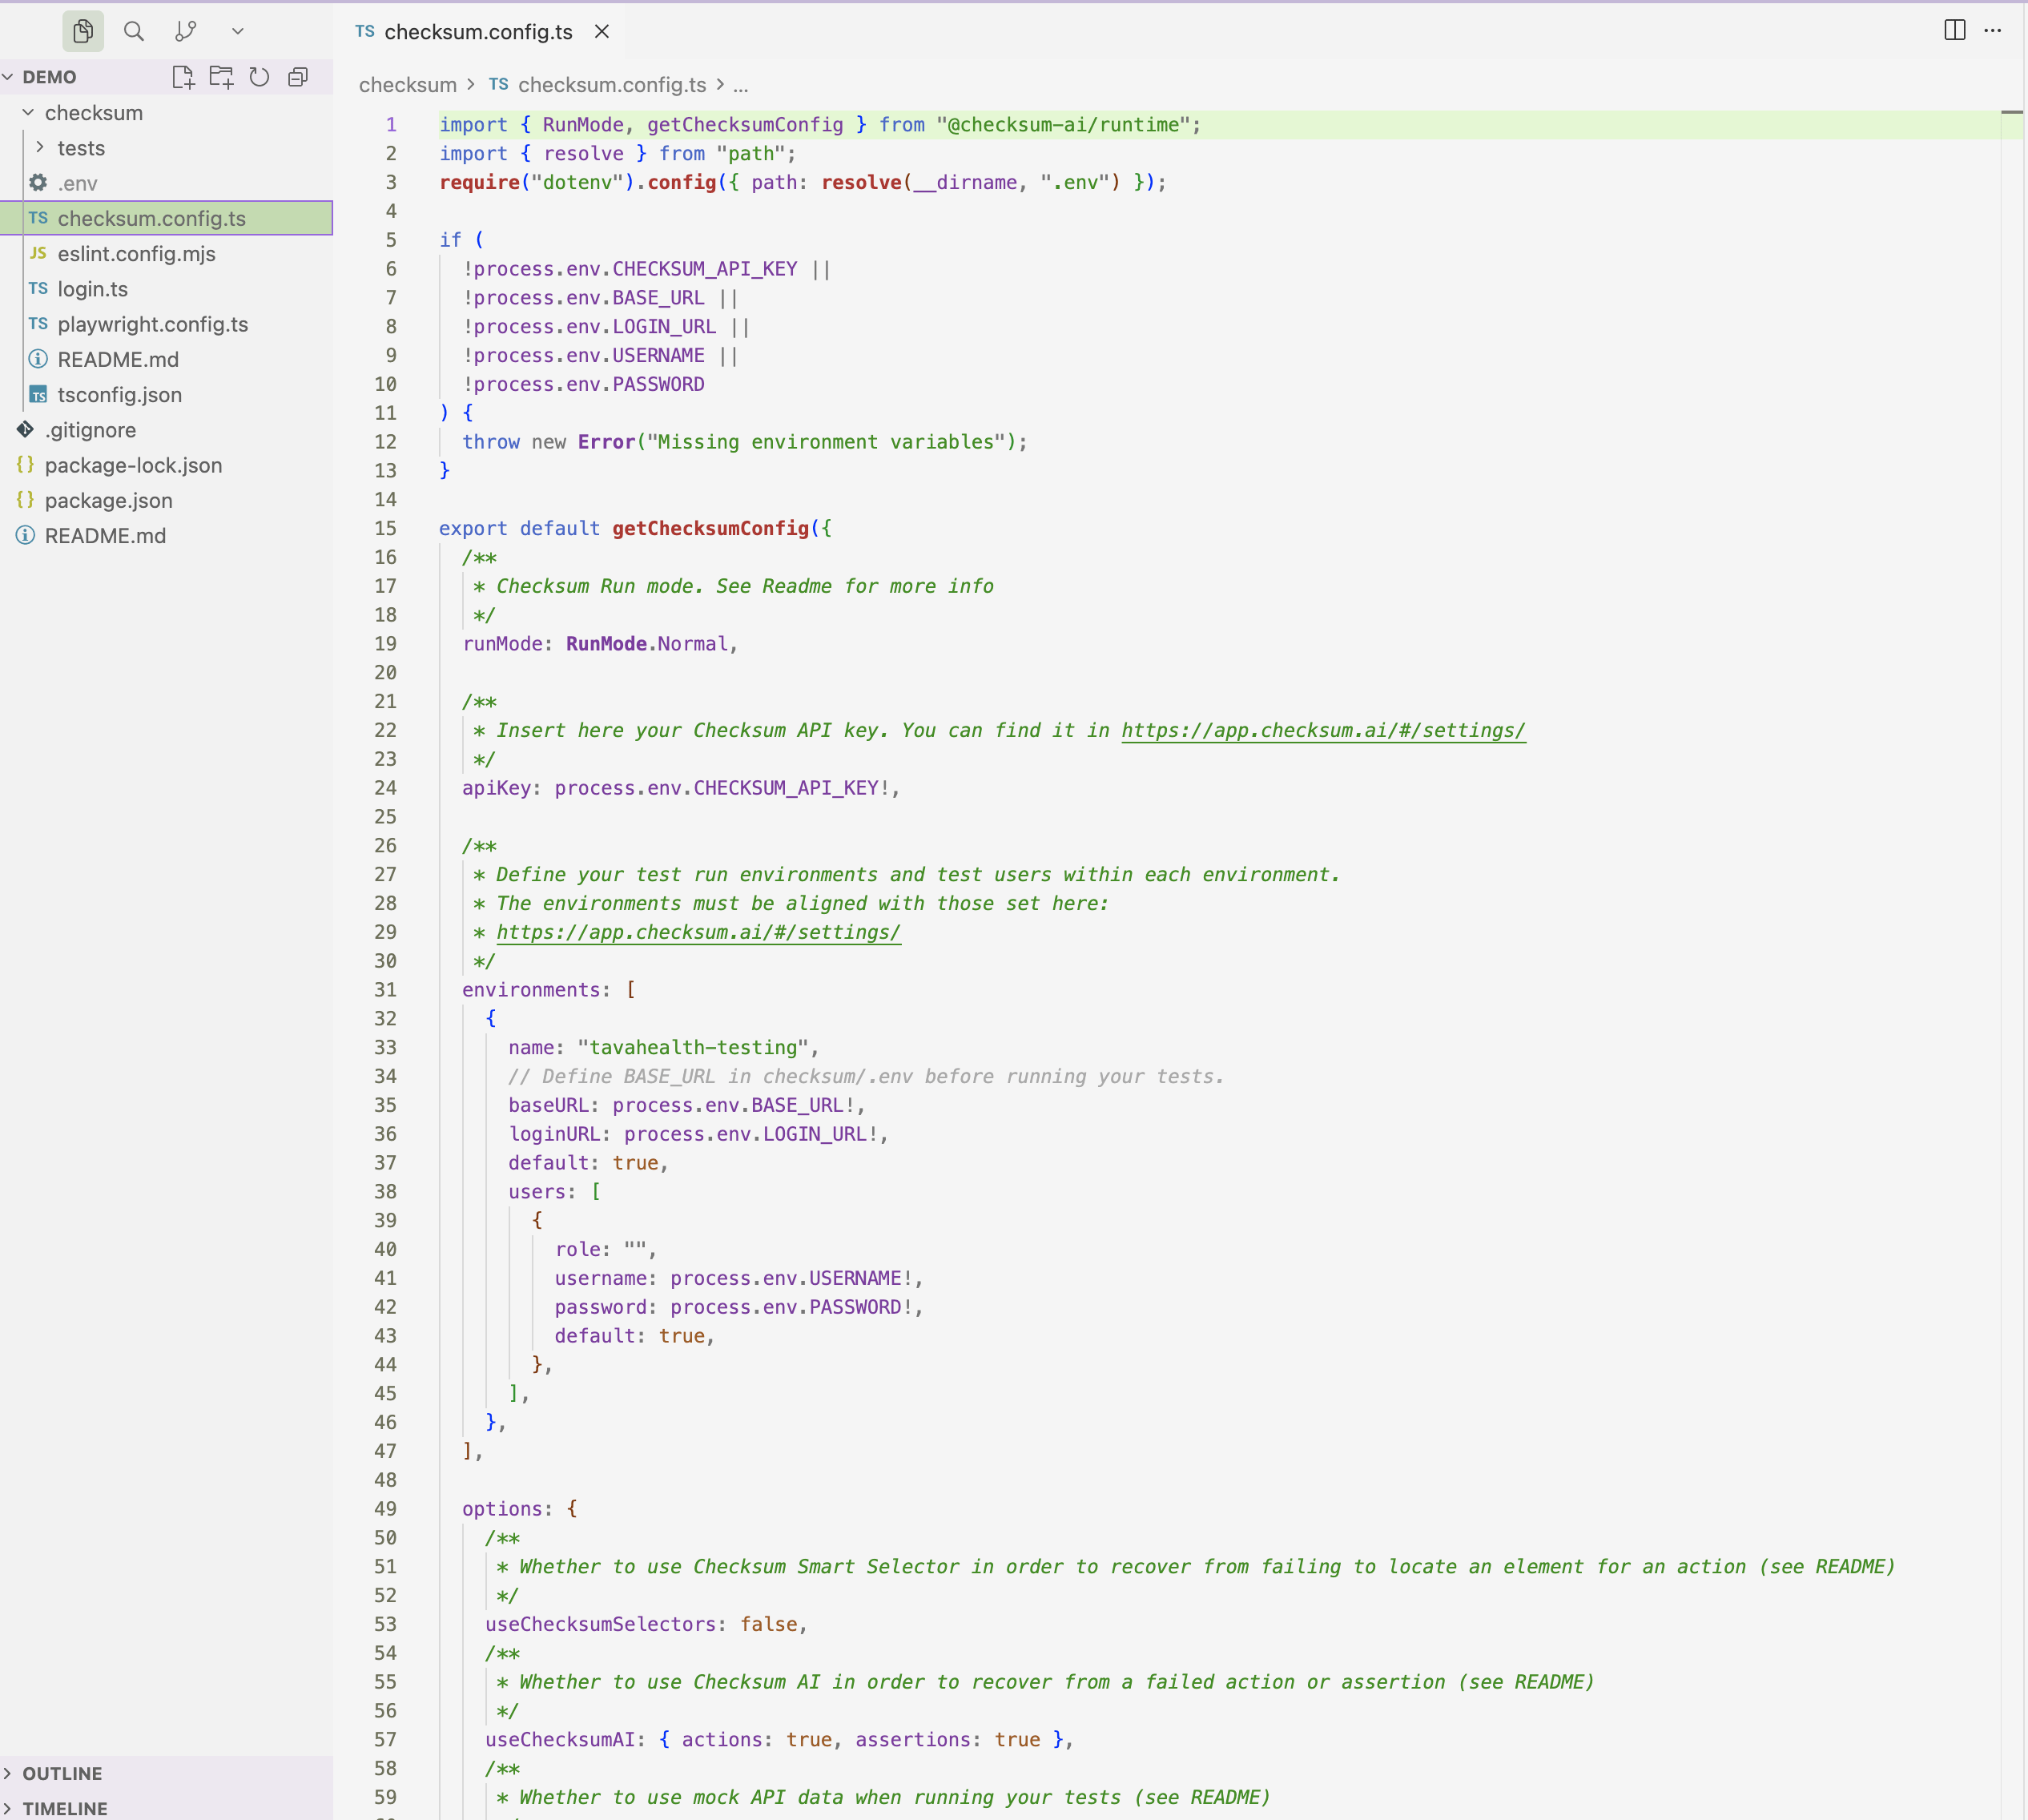Click the "Missing environment variables" error string
The width and height of the screenshot is (2028, 1820).
tap(826, 442)
